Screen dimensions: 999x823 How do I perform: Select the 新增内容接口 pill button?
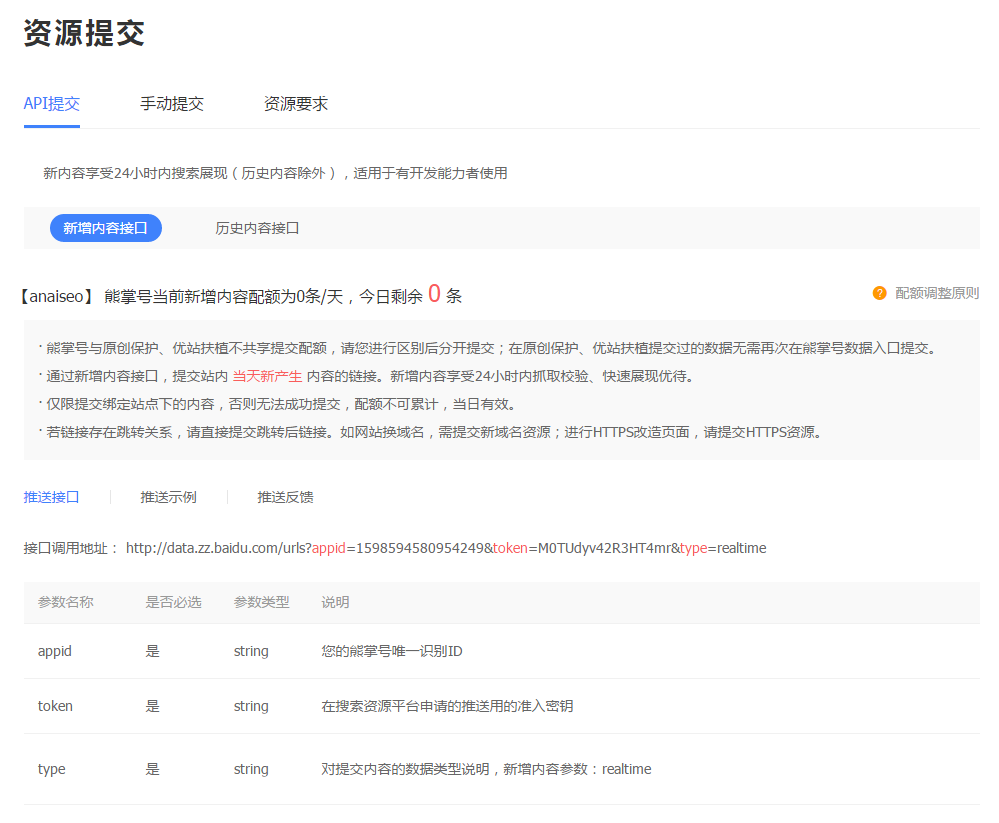pyautogui.click(x=106, y=228)
